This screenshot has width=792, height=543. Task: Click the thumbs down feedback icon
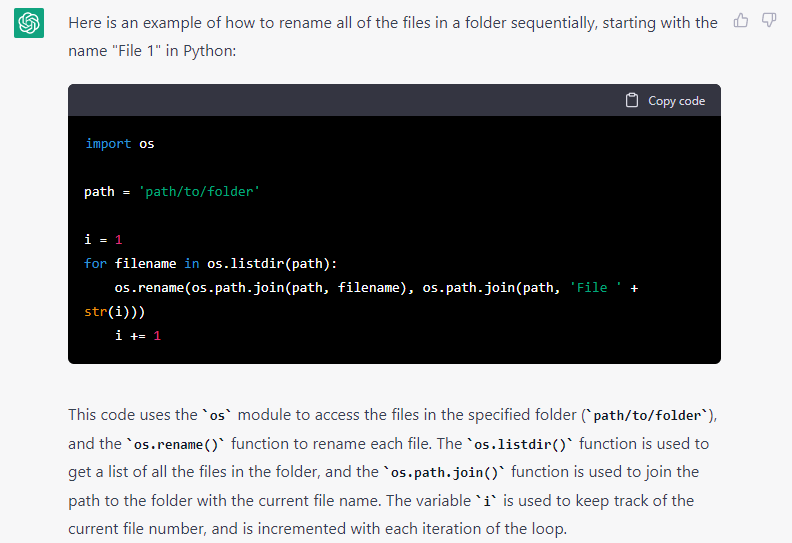coord(769,21)
